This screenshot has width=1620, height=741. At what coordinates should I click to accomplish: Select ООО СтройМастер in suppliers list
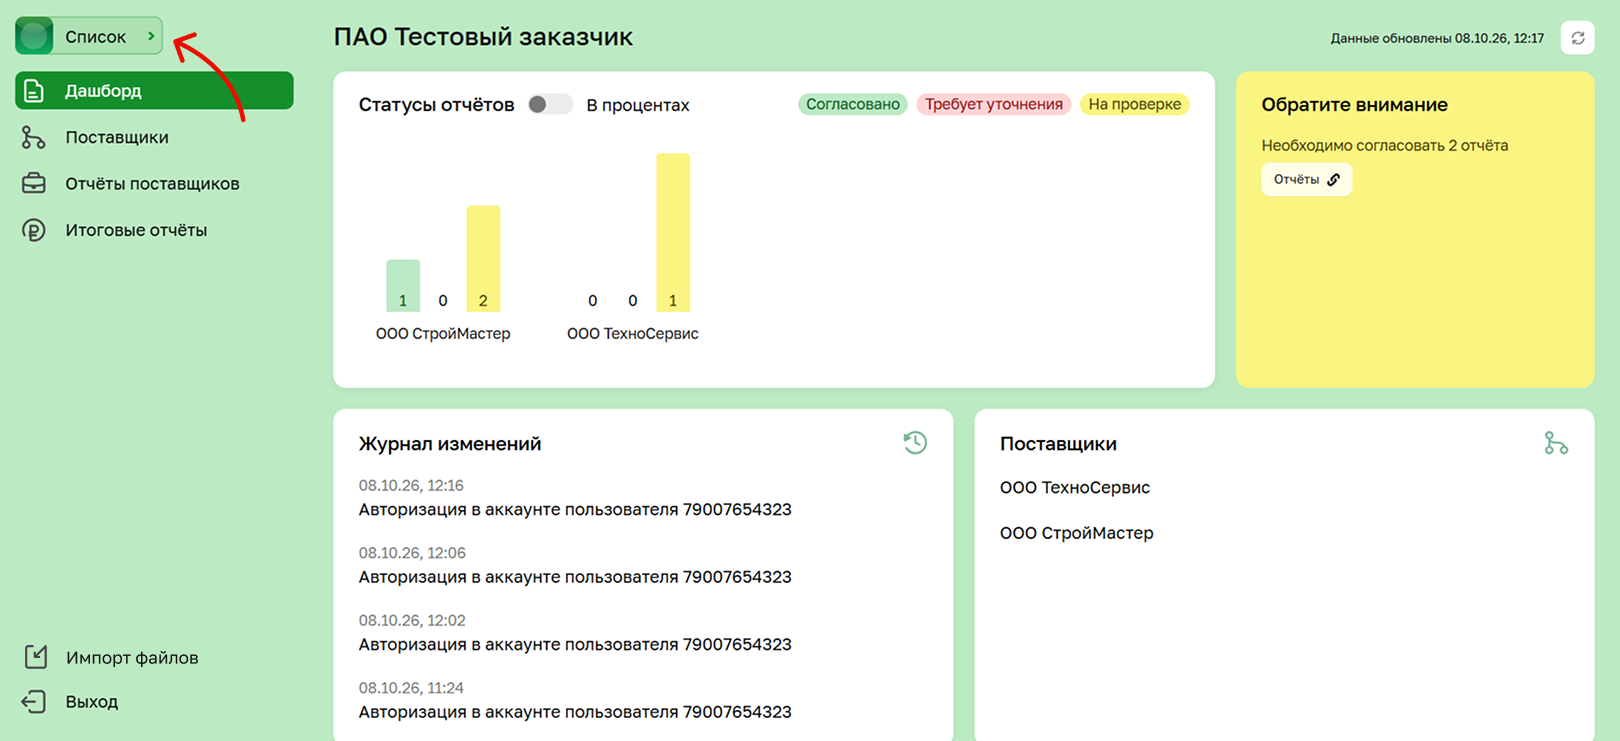(x=1076, y=533)
